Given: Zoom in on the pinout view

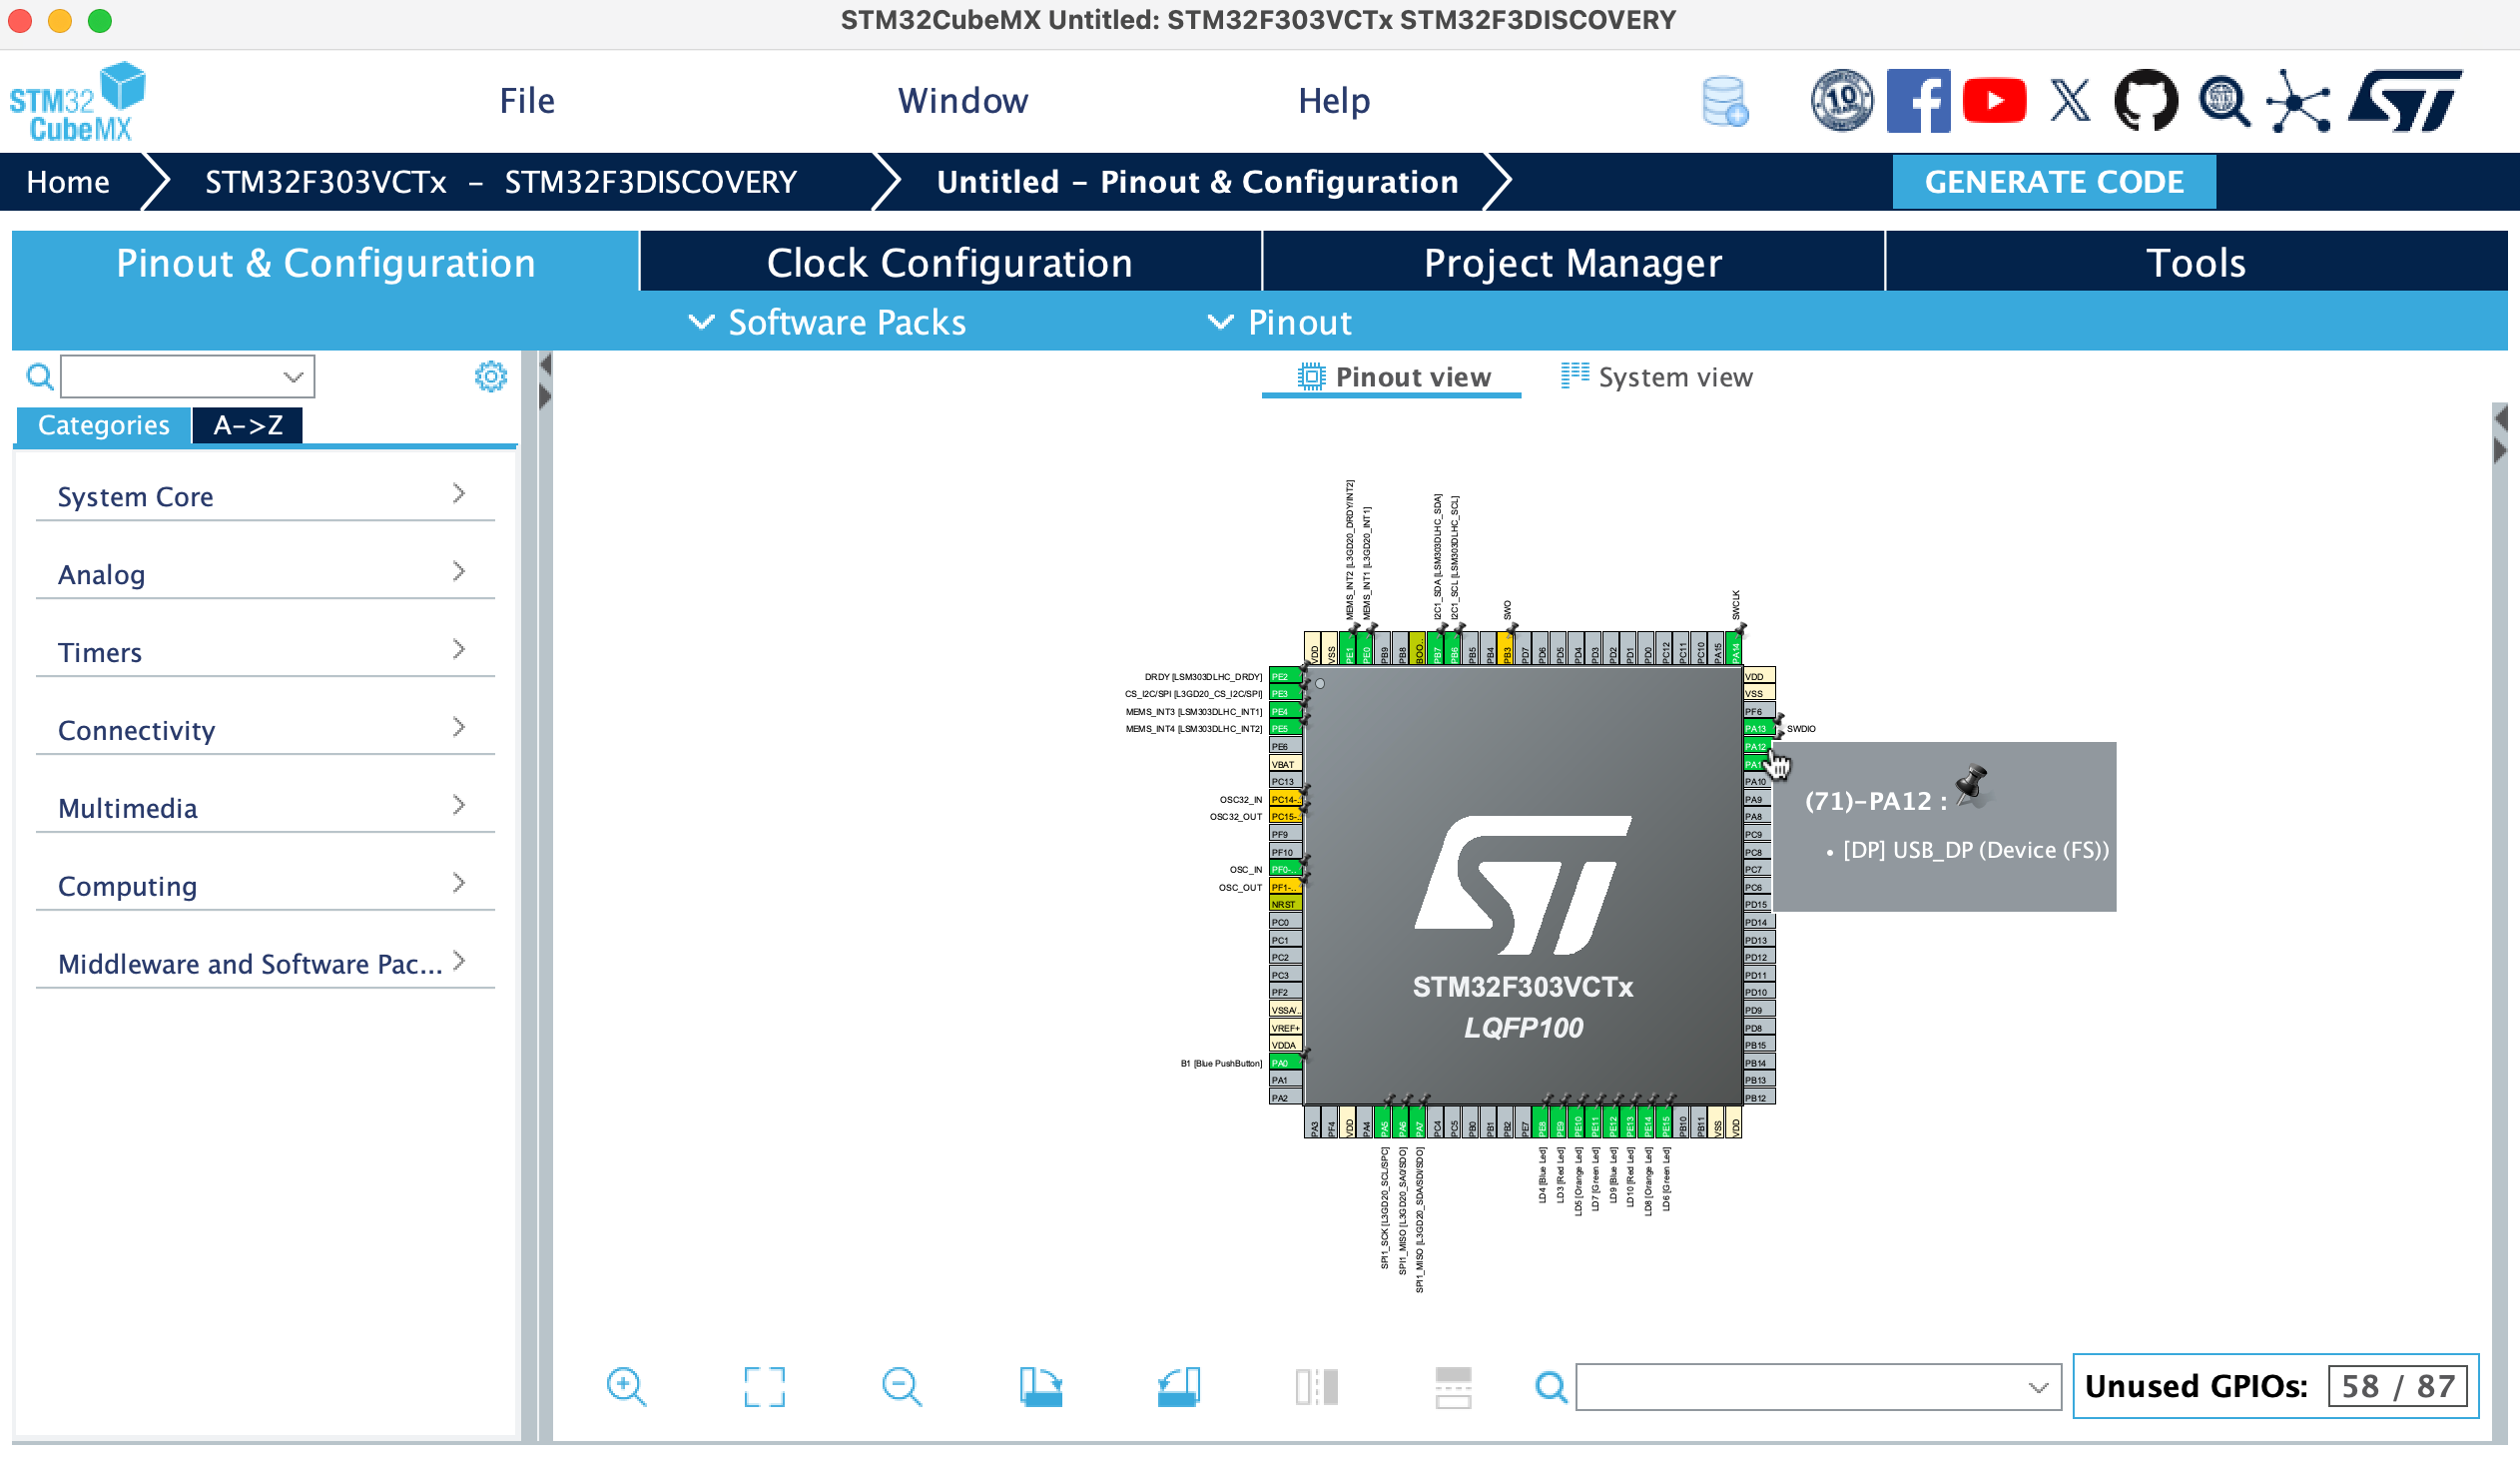Looking at the screenshot, I should pos(625,1386).
